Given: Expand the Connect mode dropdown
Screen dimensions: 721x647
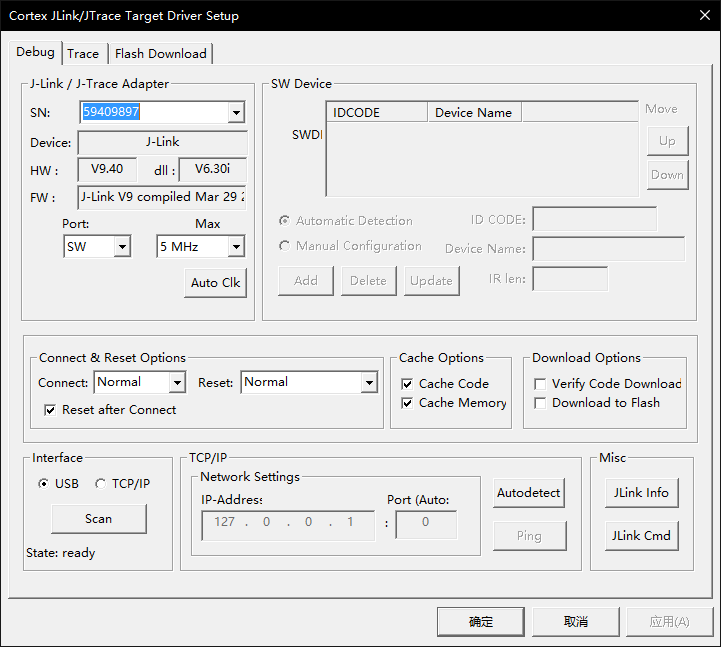Looking at the screenshot, I should click(x=177, y=382).
